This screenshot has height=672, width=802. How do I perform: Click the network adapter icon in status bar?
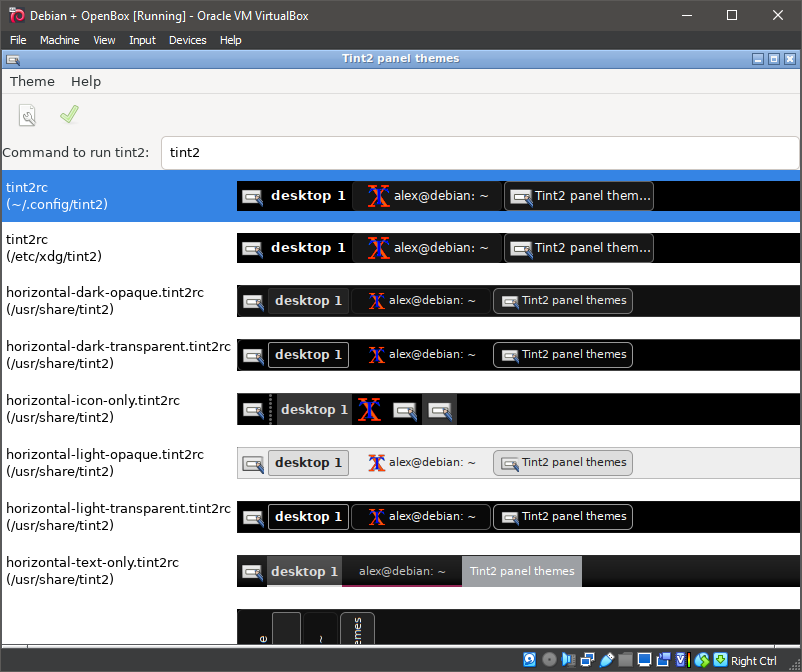[x=587, y=660]
